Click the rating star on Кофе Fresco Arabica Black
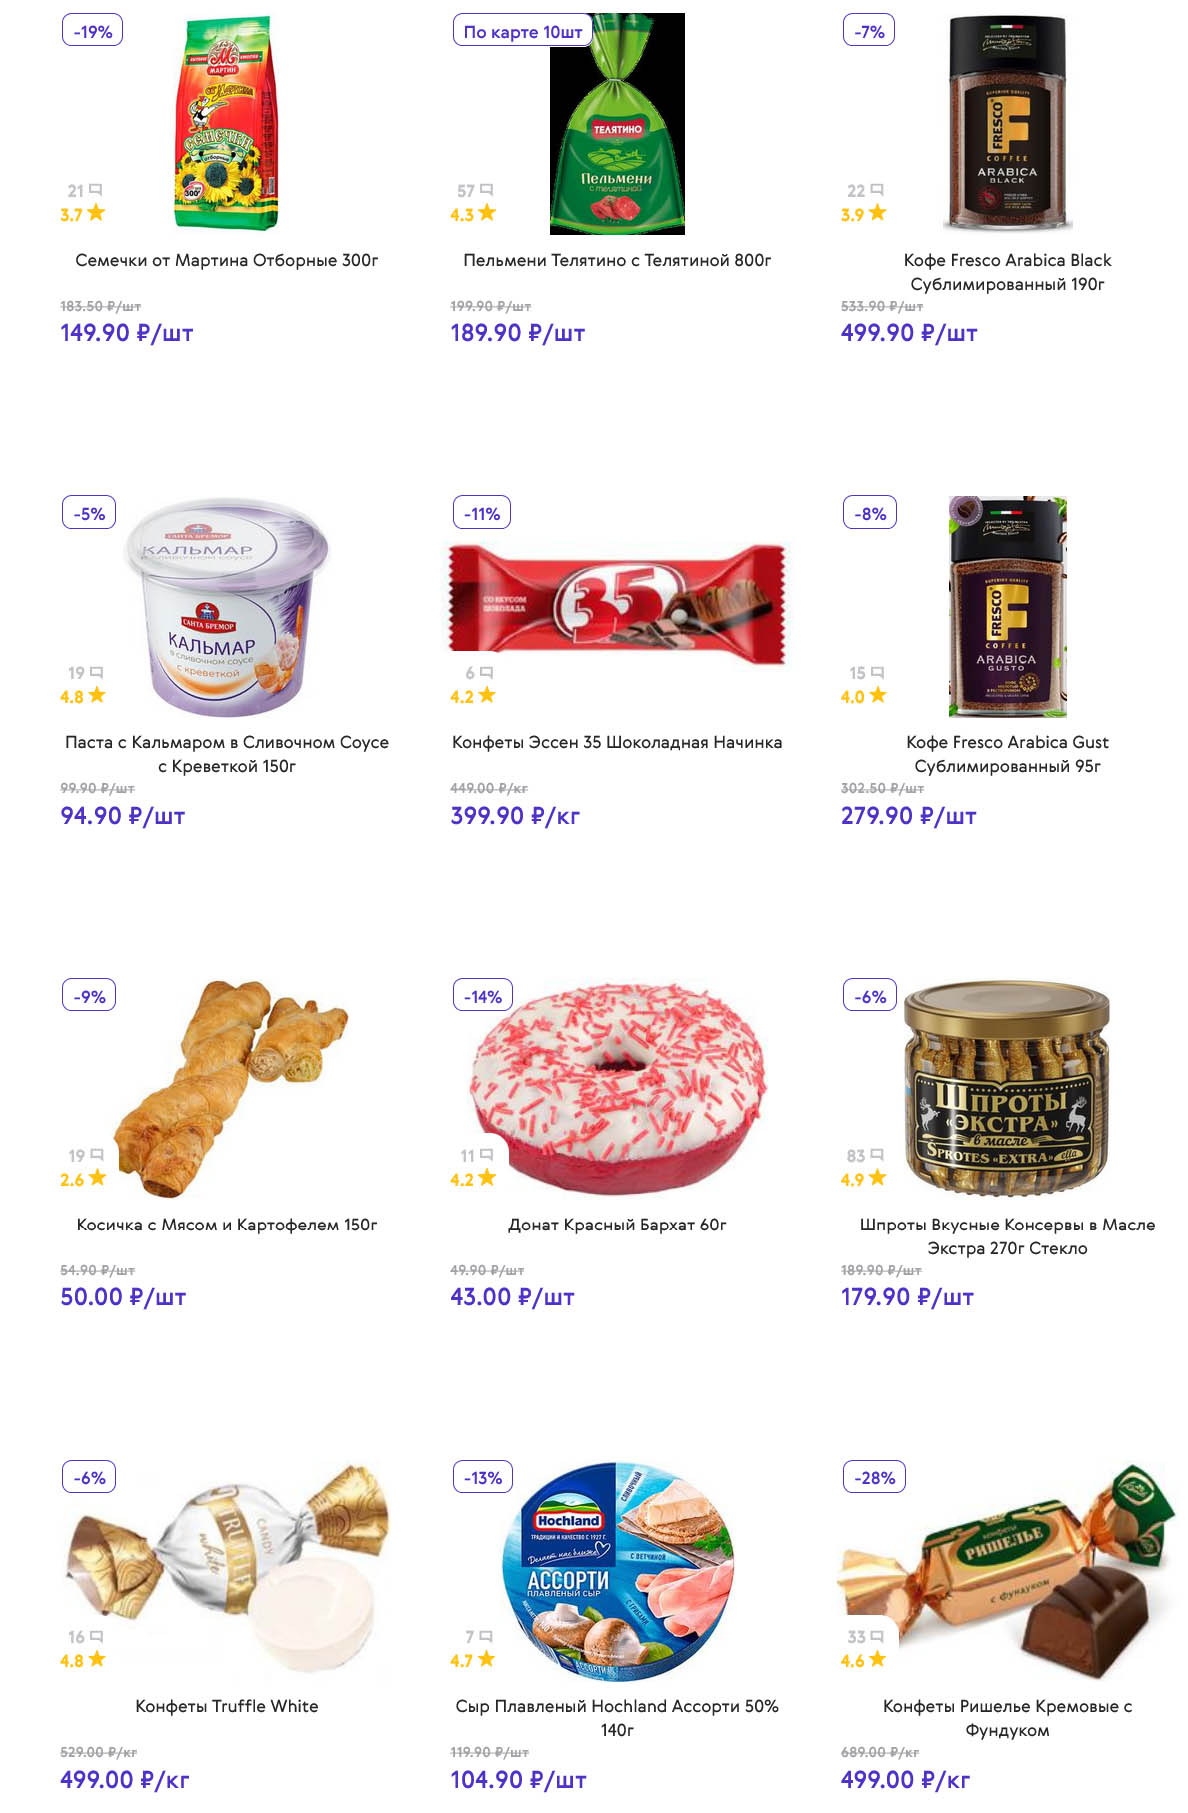Screen dimensions: 1188x1813 [x=877, y=213]
